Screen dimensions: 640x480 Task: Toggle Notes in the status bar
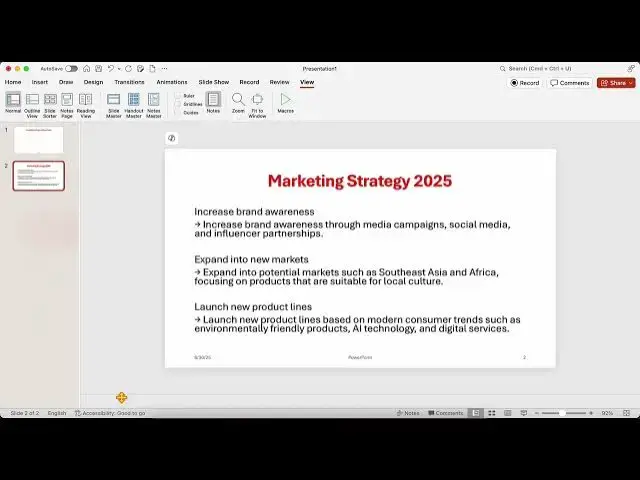pos(408,413)
